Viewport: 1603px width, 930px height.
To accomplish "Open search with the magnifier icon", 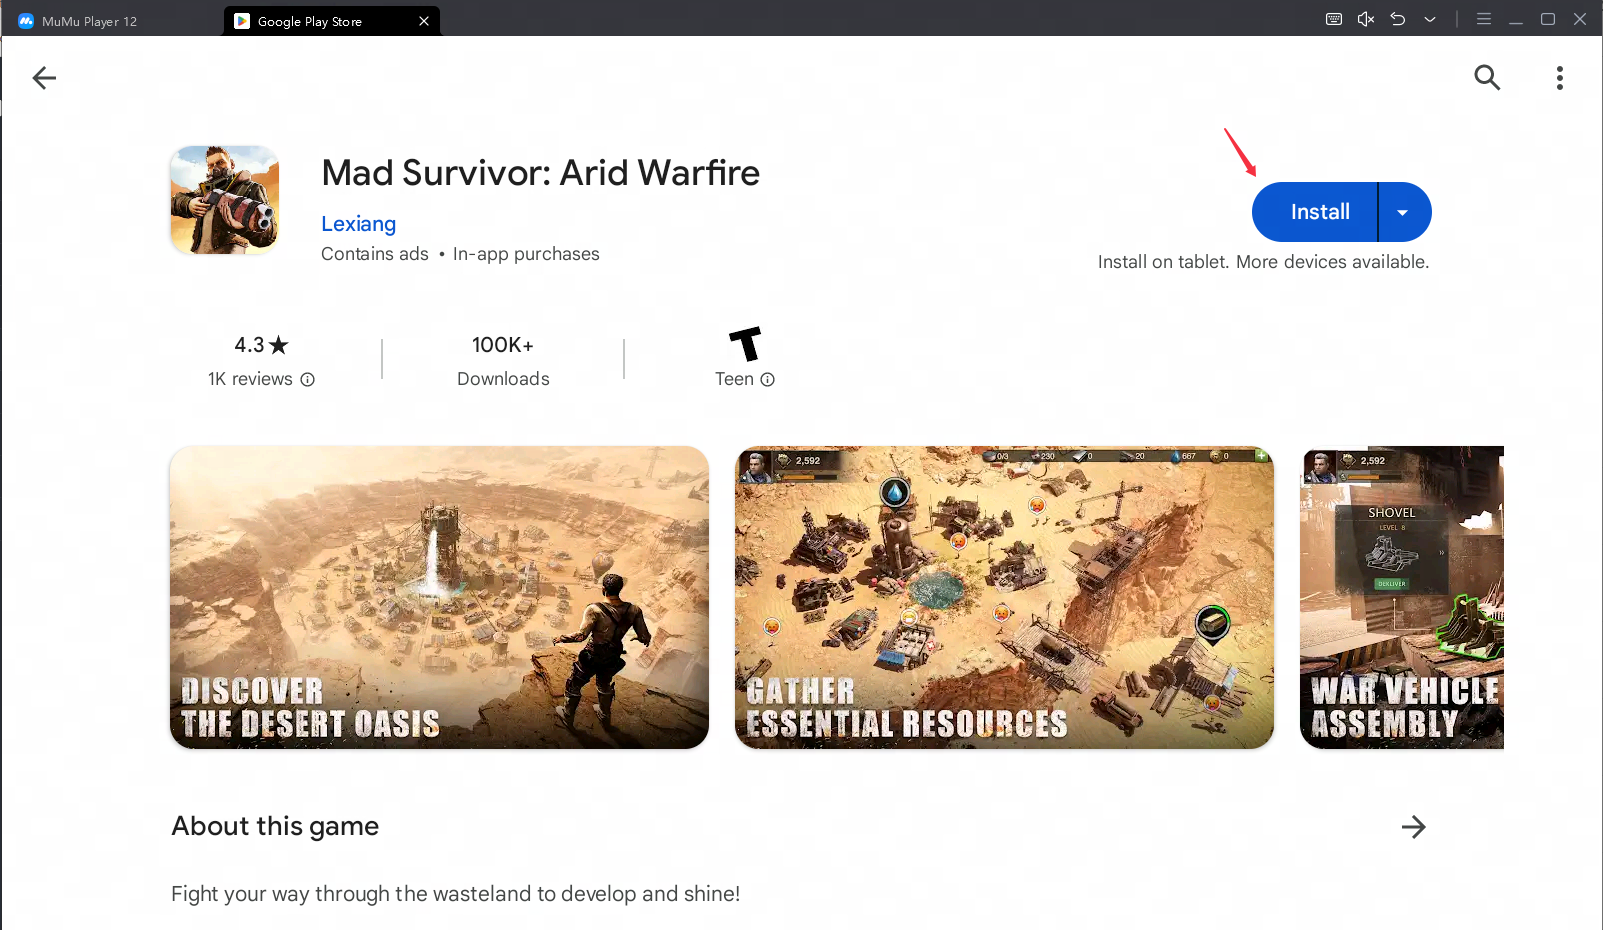I will click(x=1487, y=77).
